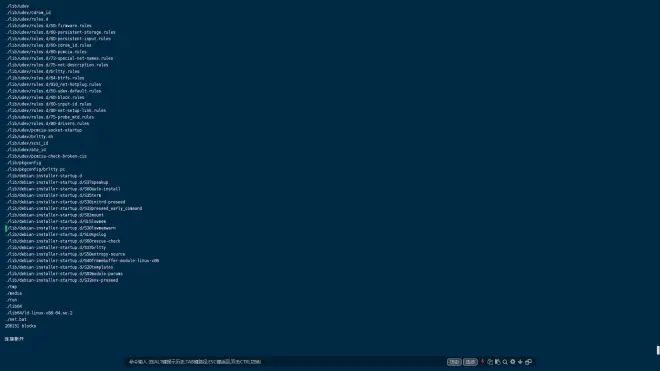Viewport: 660px width, 371px height.
Task: Click the line ending 'S60rescue-check'
Action: (x=63, y=241)
